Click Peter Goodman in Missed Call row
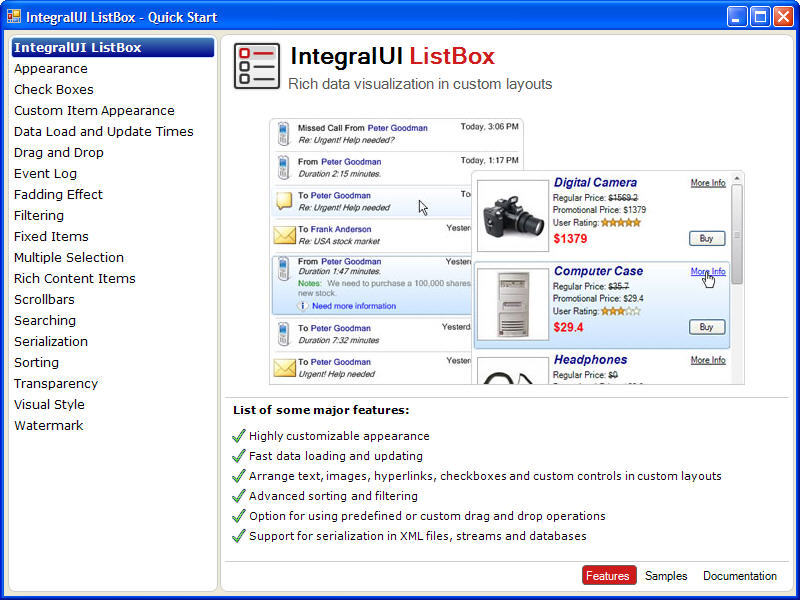 coord(397,128)
